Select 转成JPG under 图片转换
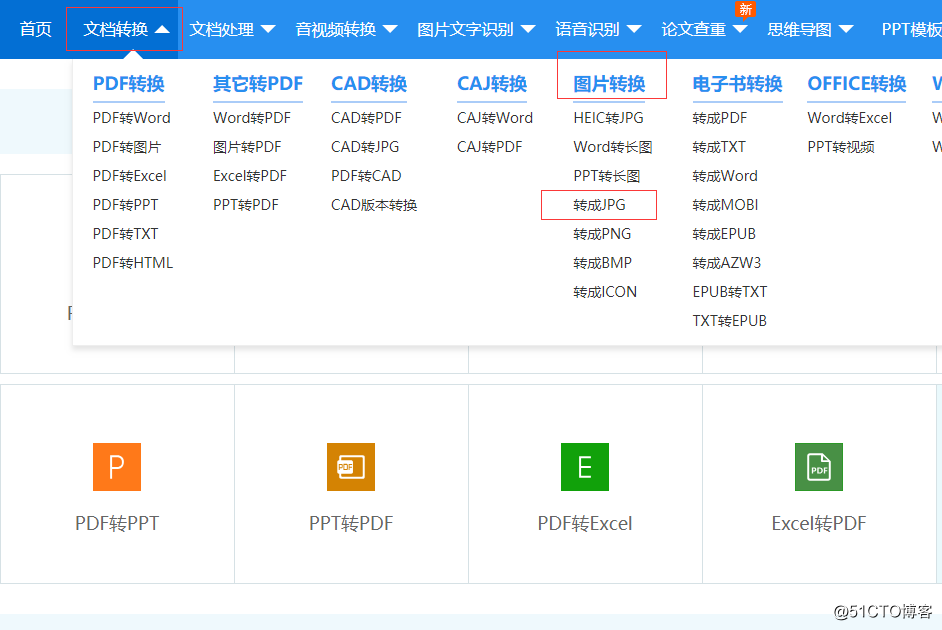 pos(600,205)
